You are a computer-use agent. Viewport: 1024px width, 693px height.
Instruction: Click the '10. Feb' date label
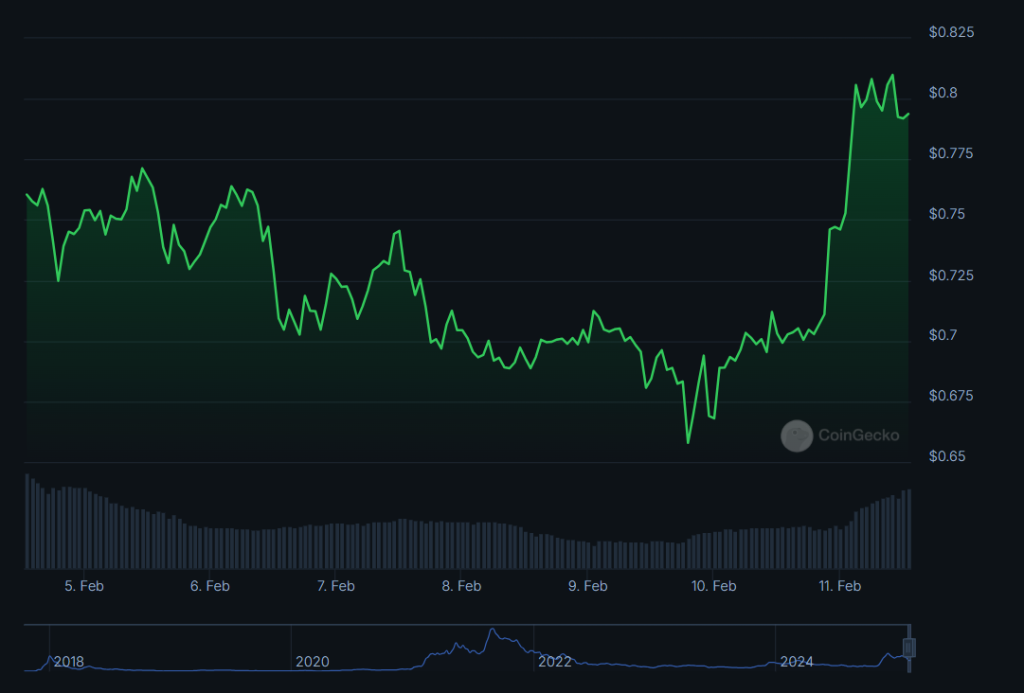coord(714,586)
